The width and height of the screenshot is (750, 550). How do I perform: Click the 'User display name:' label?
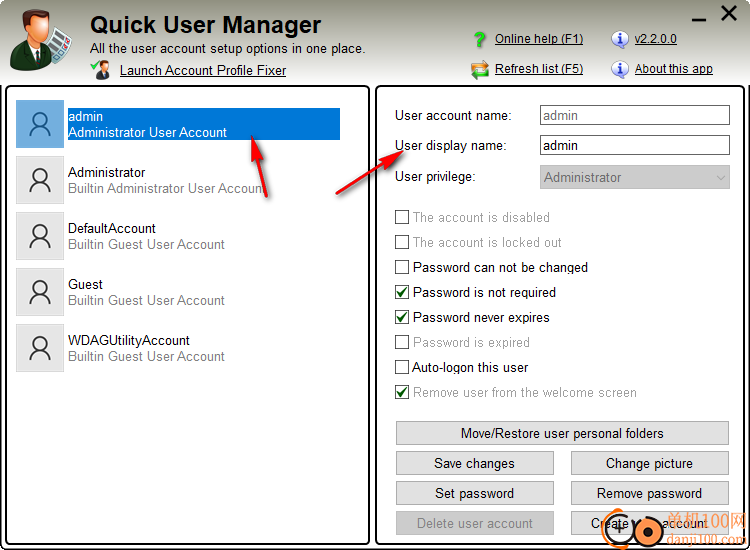(x=451, y=145)
